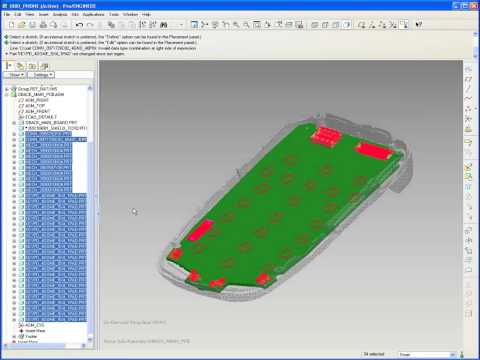Open the Show dropdown in model tree
480x360 pixels.
(x=14, y=75)
